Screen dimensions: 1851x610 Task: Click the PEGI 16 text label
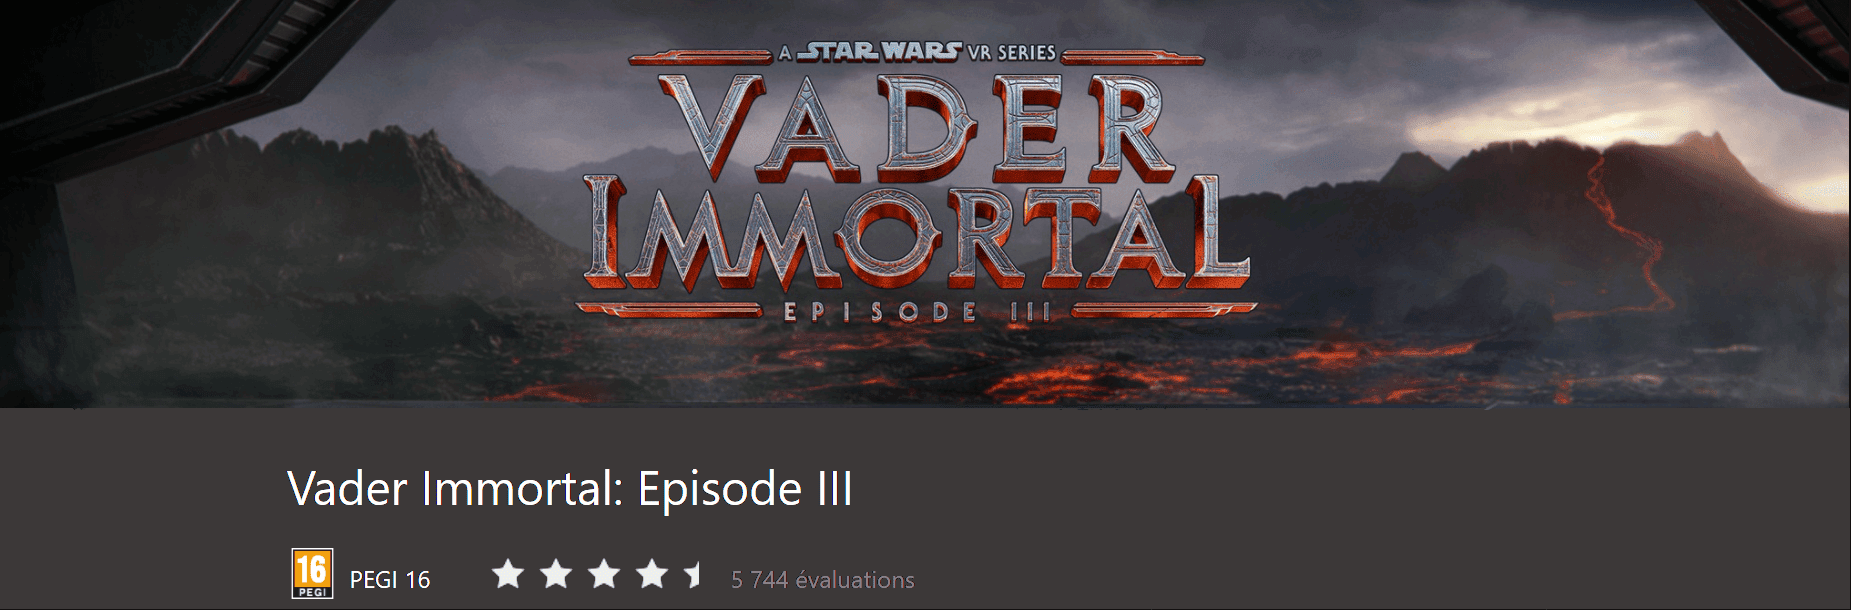(390, 580)
